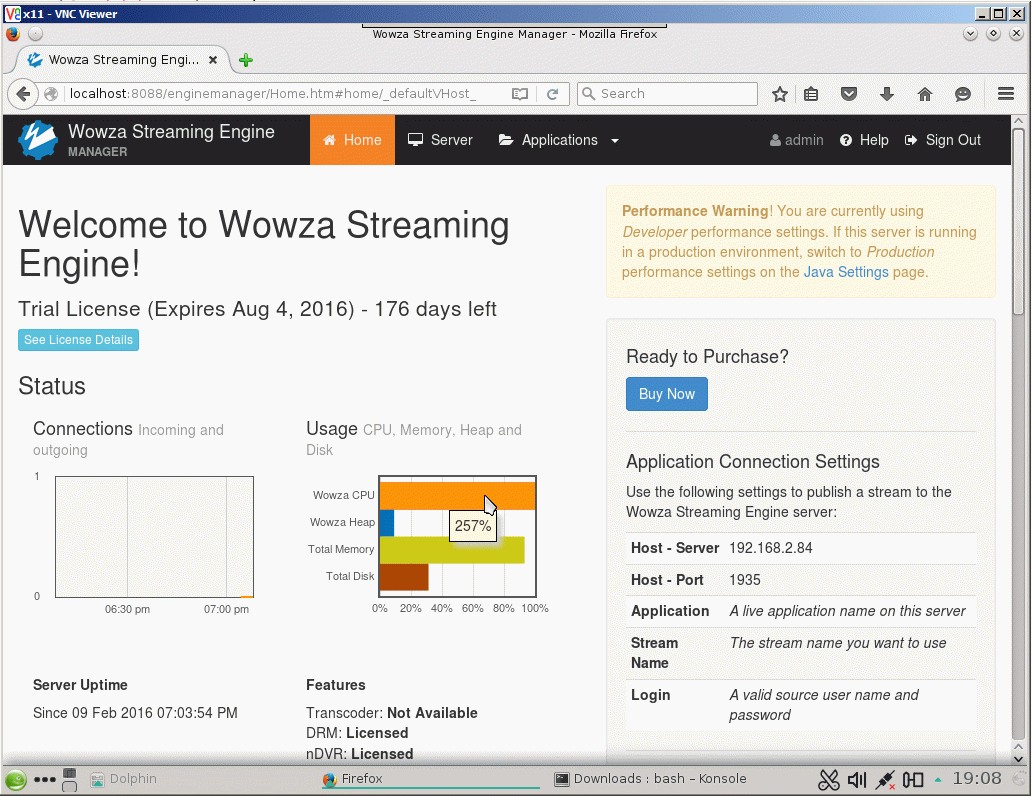Click the blue Wowza Heap usage bar
Viewport: 1032px width, 796px height.
coord(387,523)
